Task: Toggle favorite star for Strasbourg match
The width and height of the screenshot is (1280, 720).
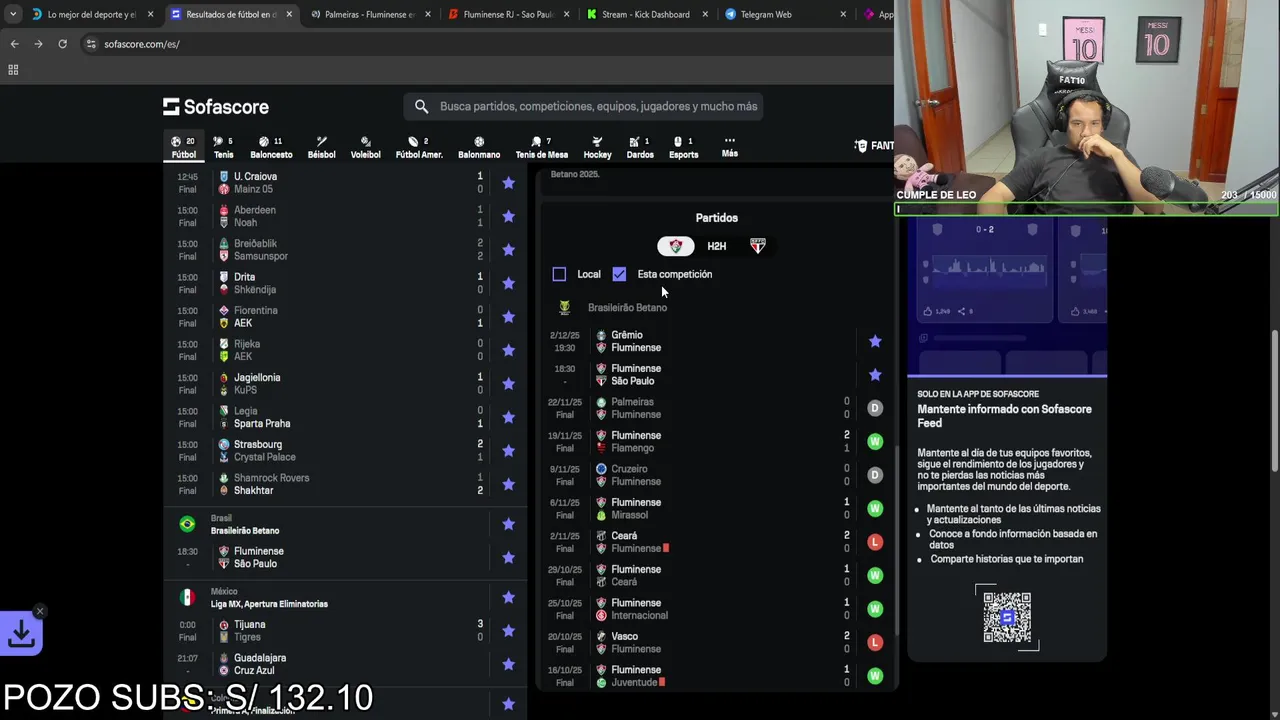Action: 508,451
